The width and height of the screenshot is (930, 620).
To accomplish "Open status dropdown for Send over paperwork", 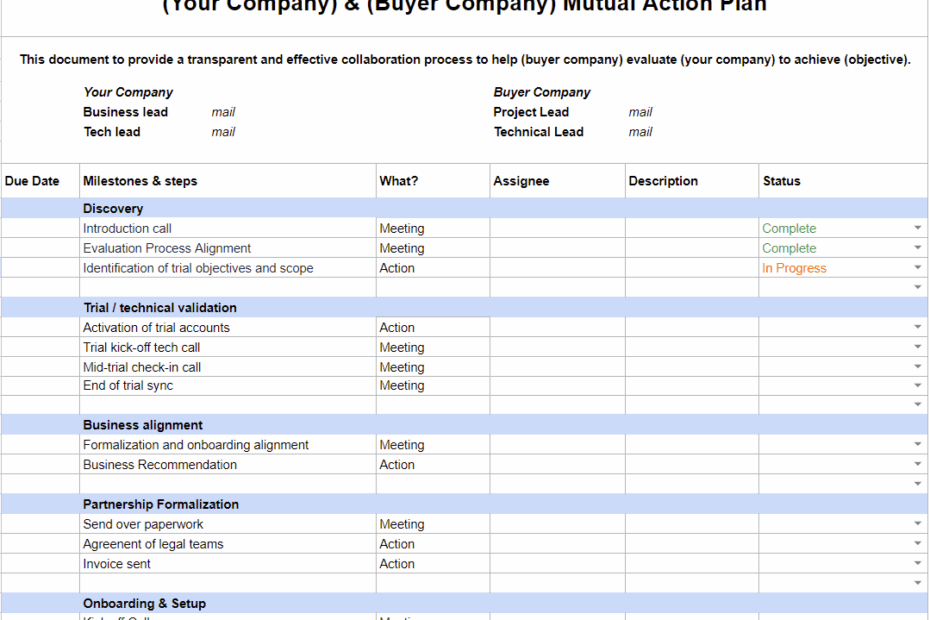I will click(x=917, y=523).
